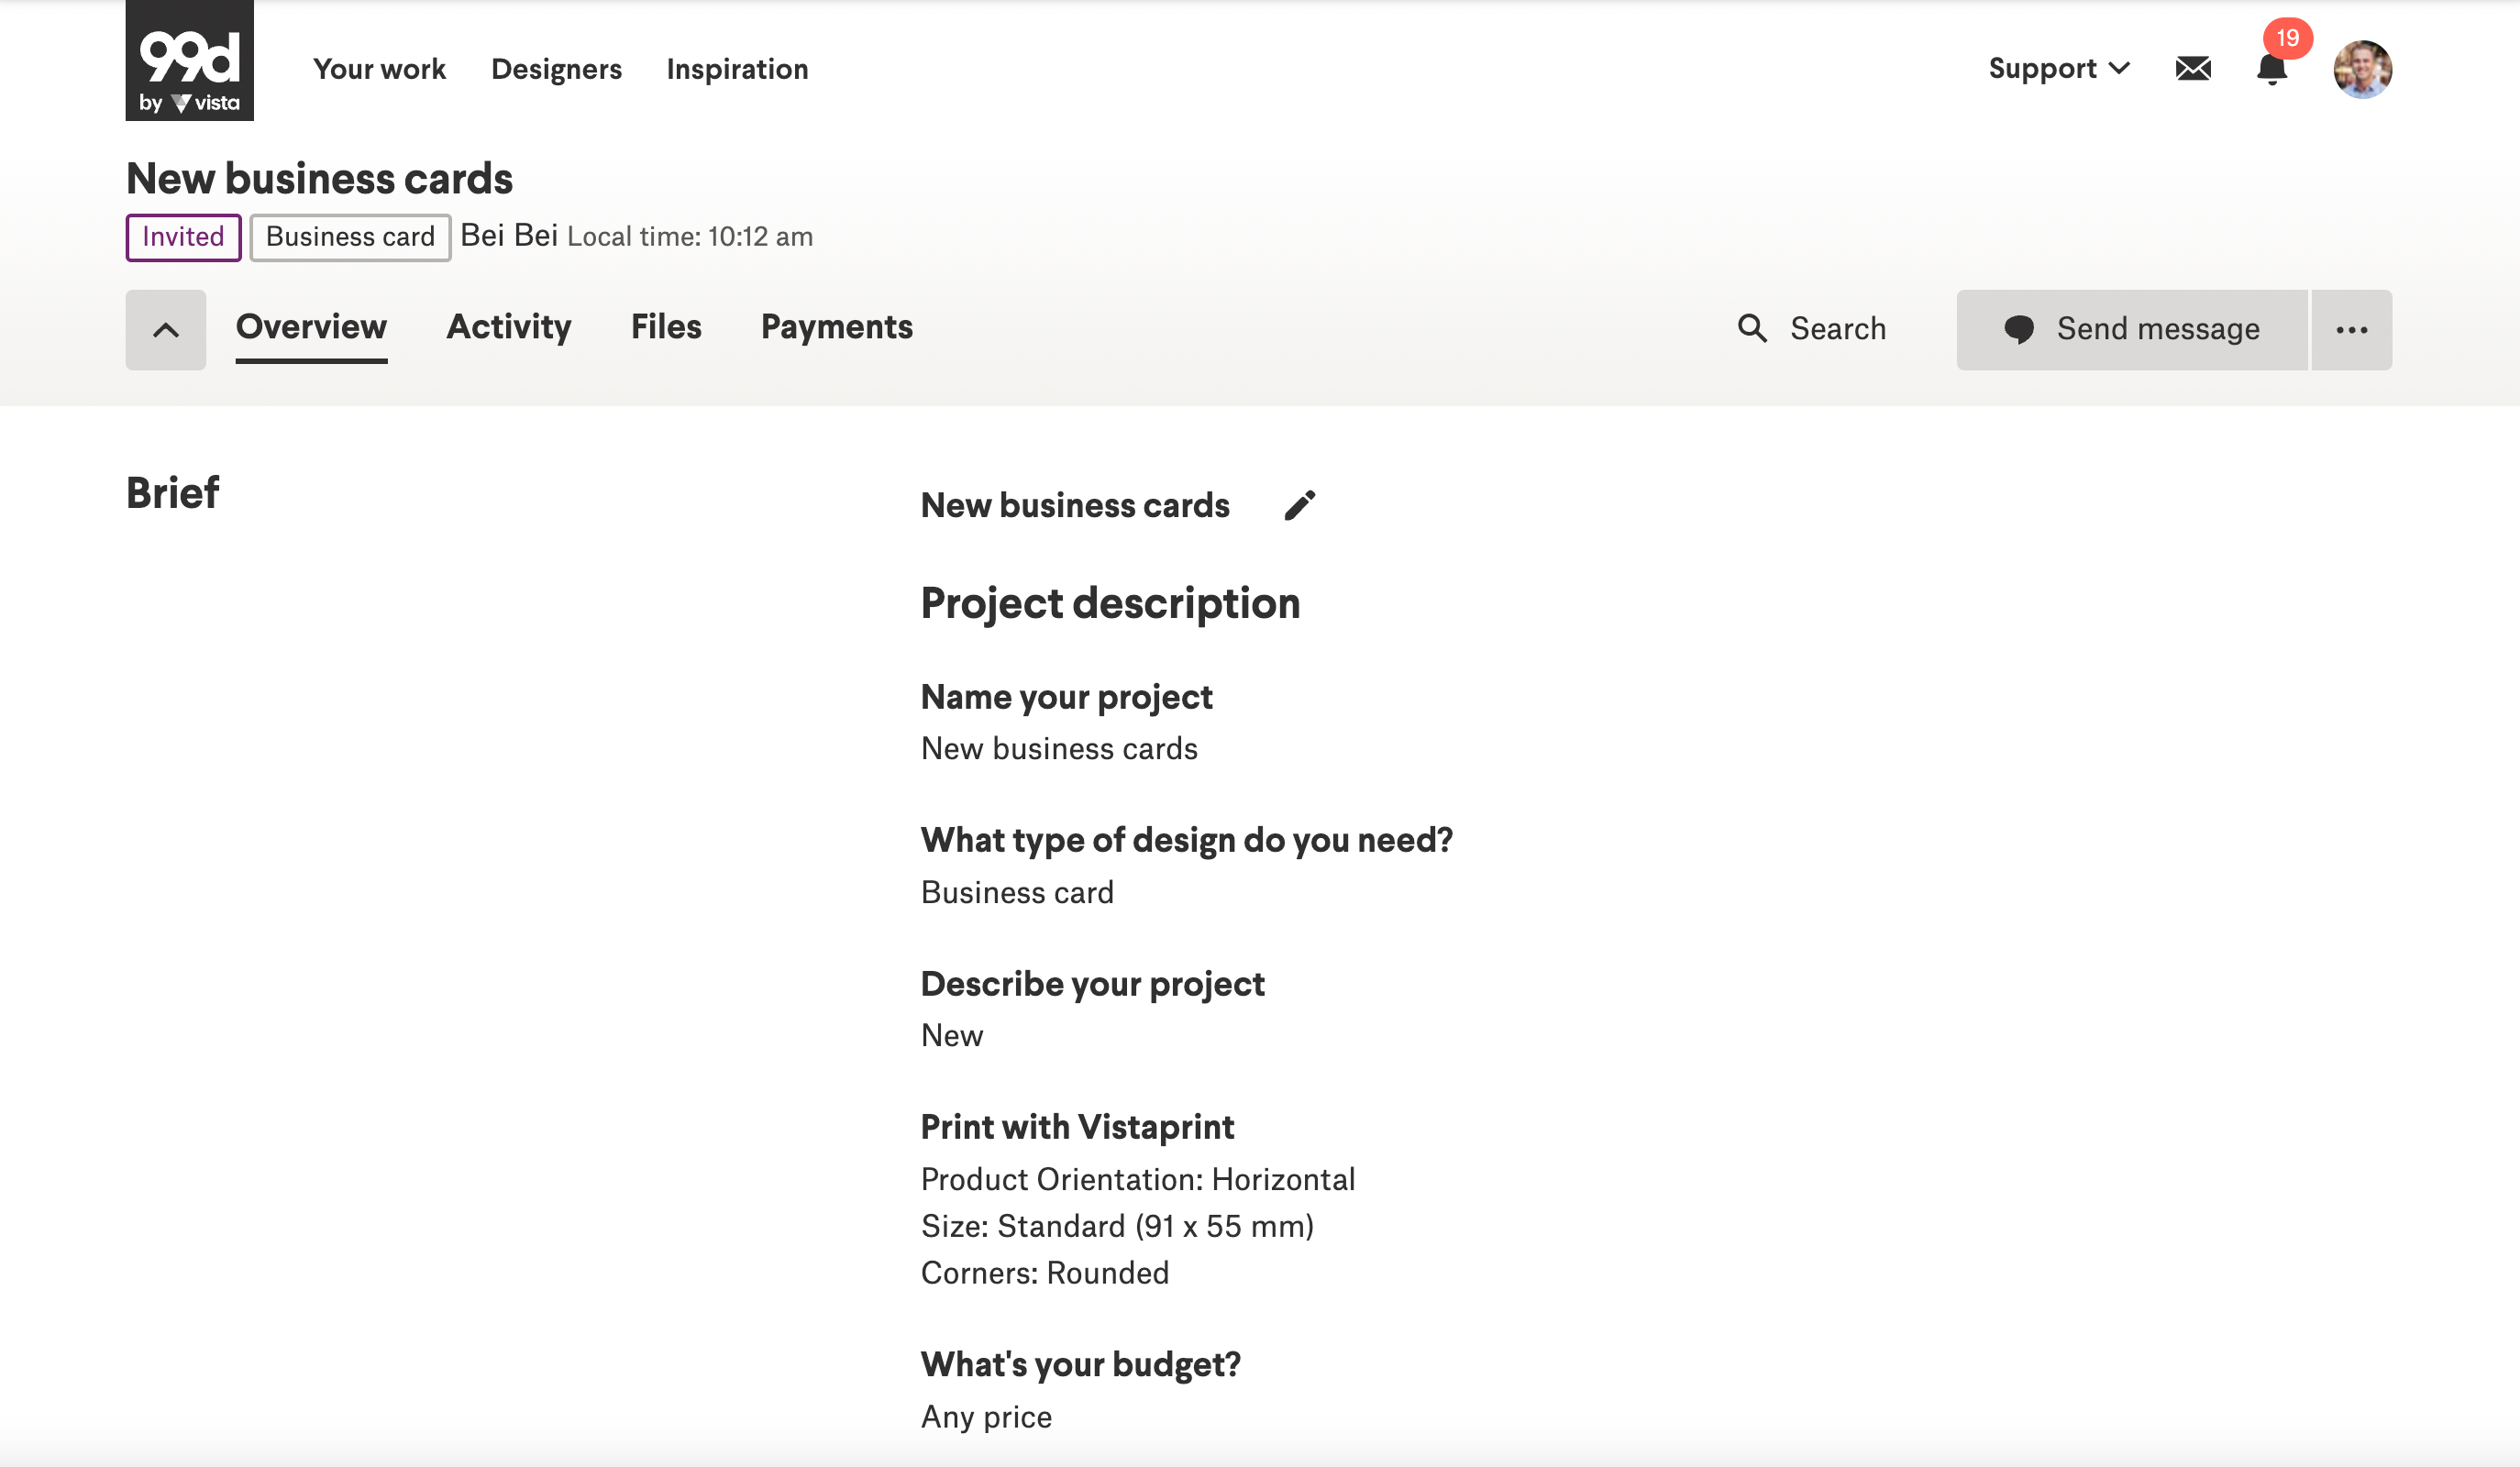
Task: Open the three-dots more options menu
Action: click(2351, 330)
